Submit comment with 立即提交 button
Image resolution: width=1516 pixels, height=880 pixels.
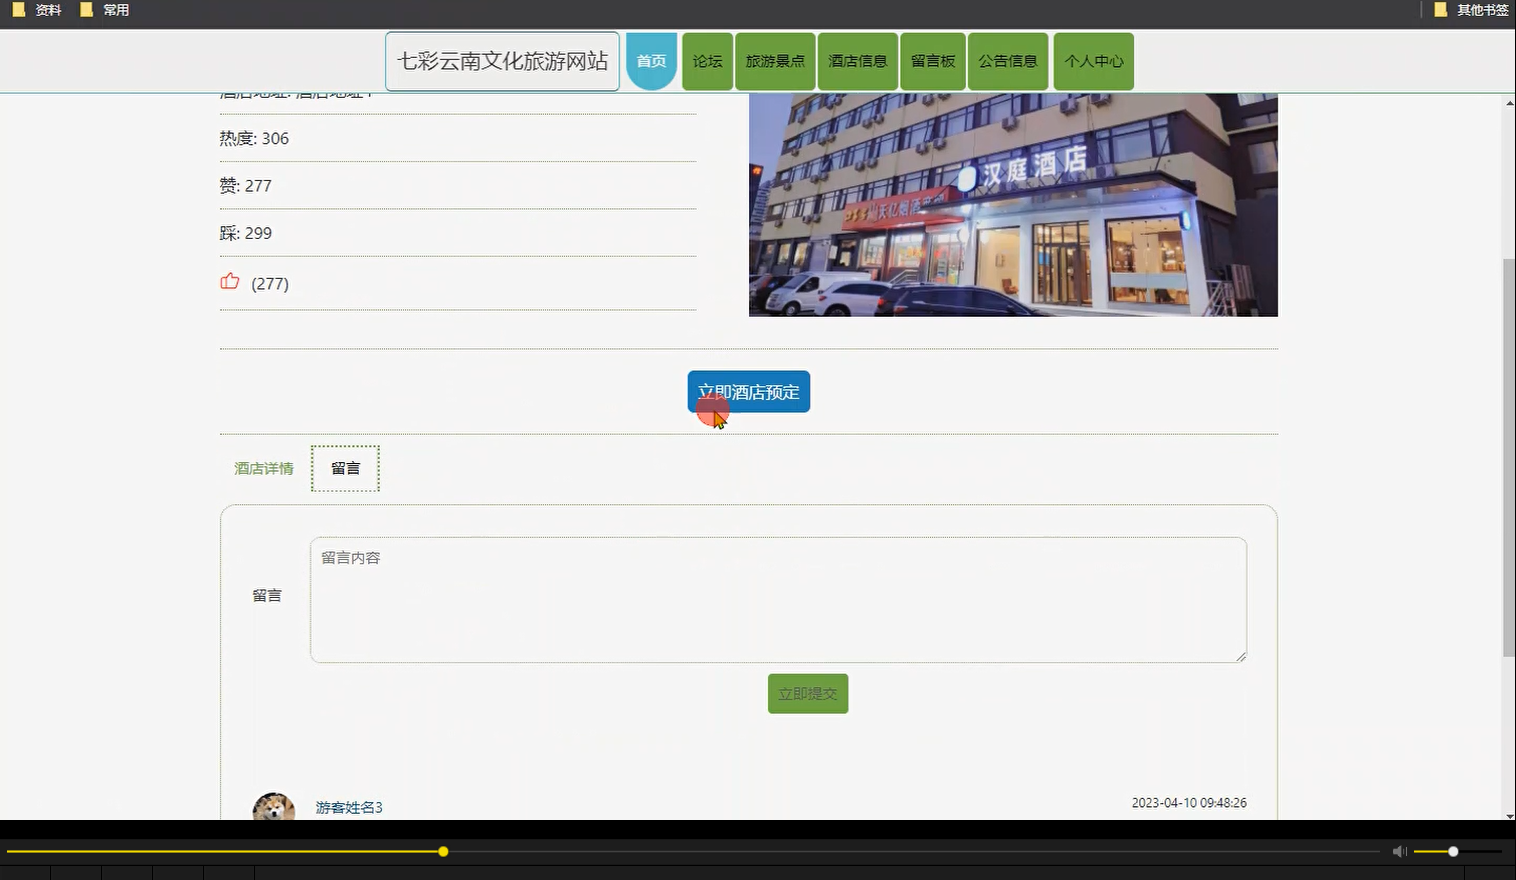coord(807,693)
